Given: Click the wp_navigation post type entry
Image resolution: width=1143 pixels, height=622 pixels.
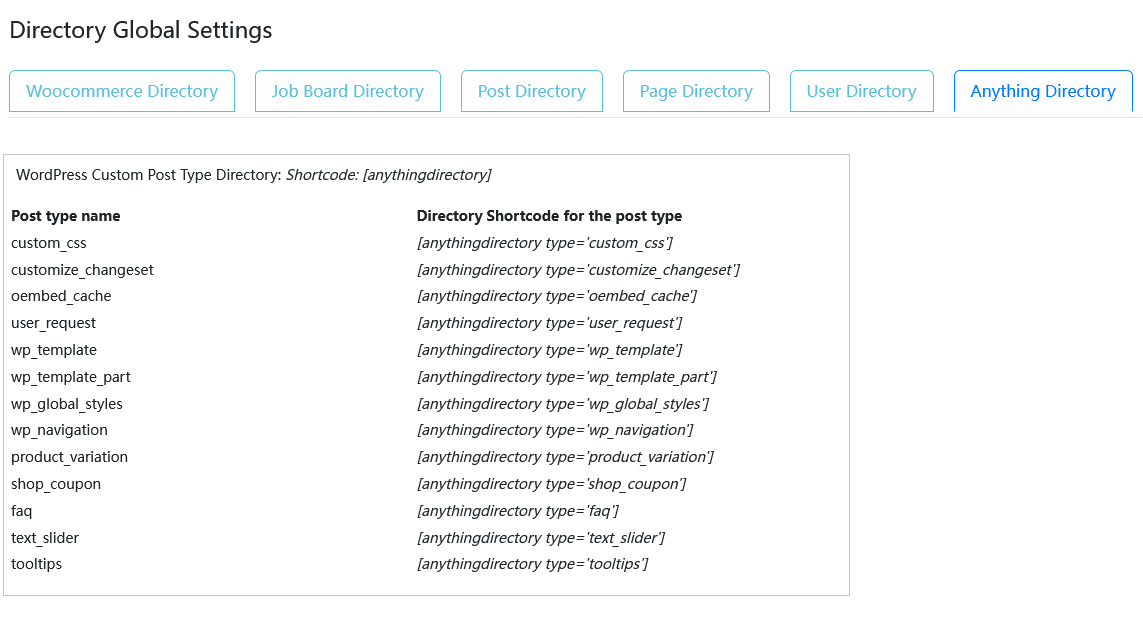Looking at the screenshot, I should click(59, 430).
